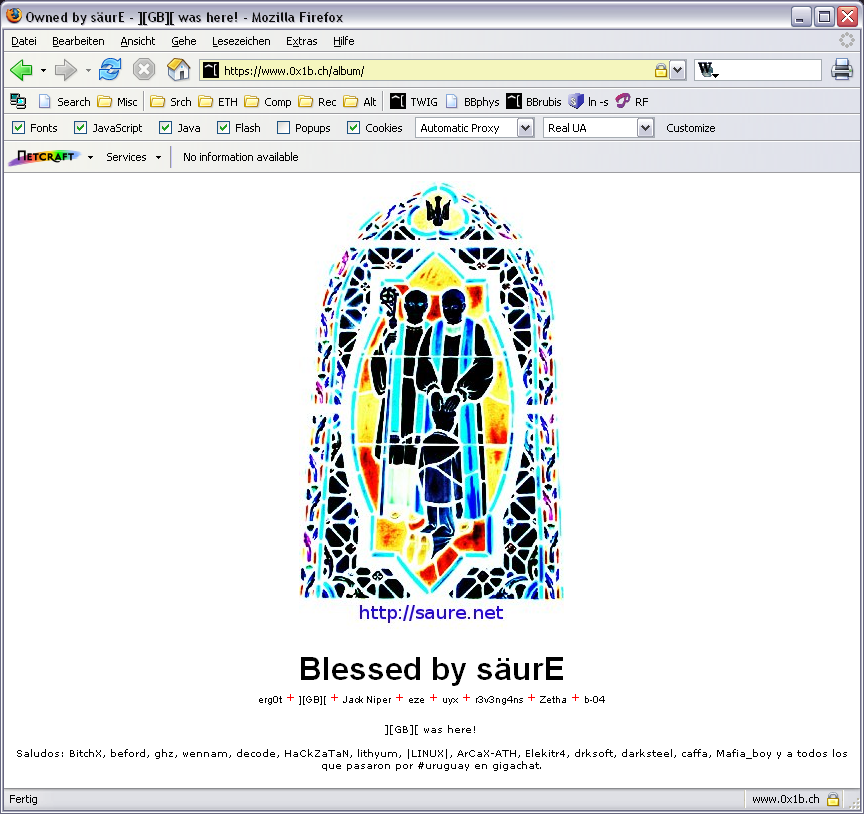Click the Firefox throbber activity icon
864x814 pixels.
coord(846,40)
